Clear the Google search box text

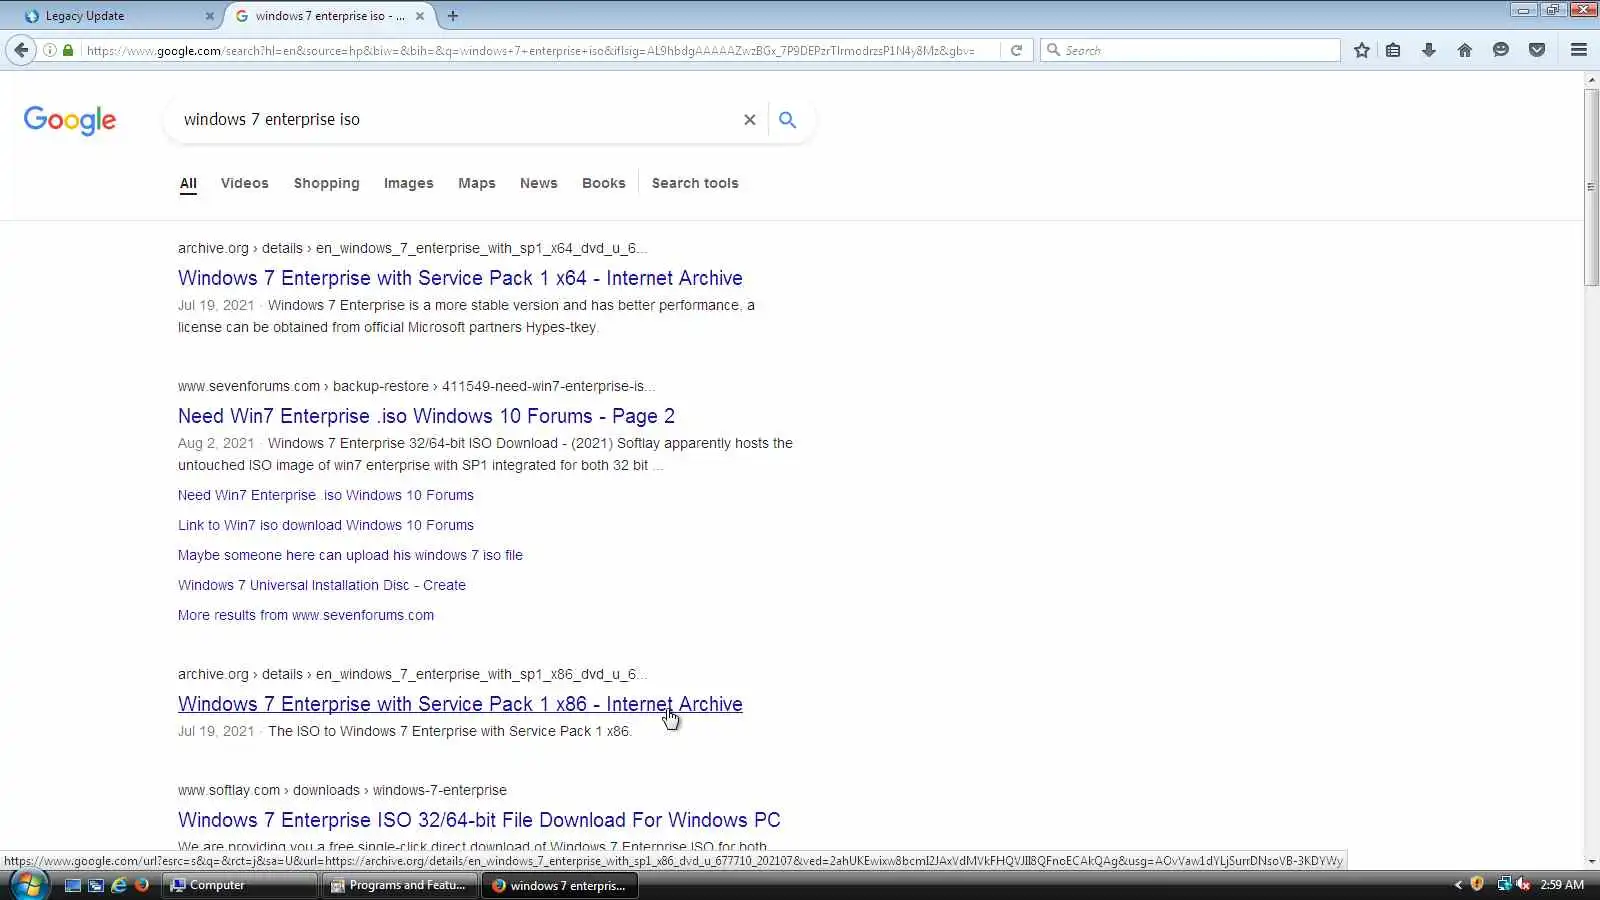tap(749, 120)
